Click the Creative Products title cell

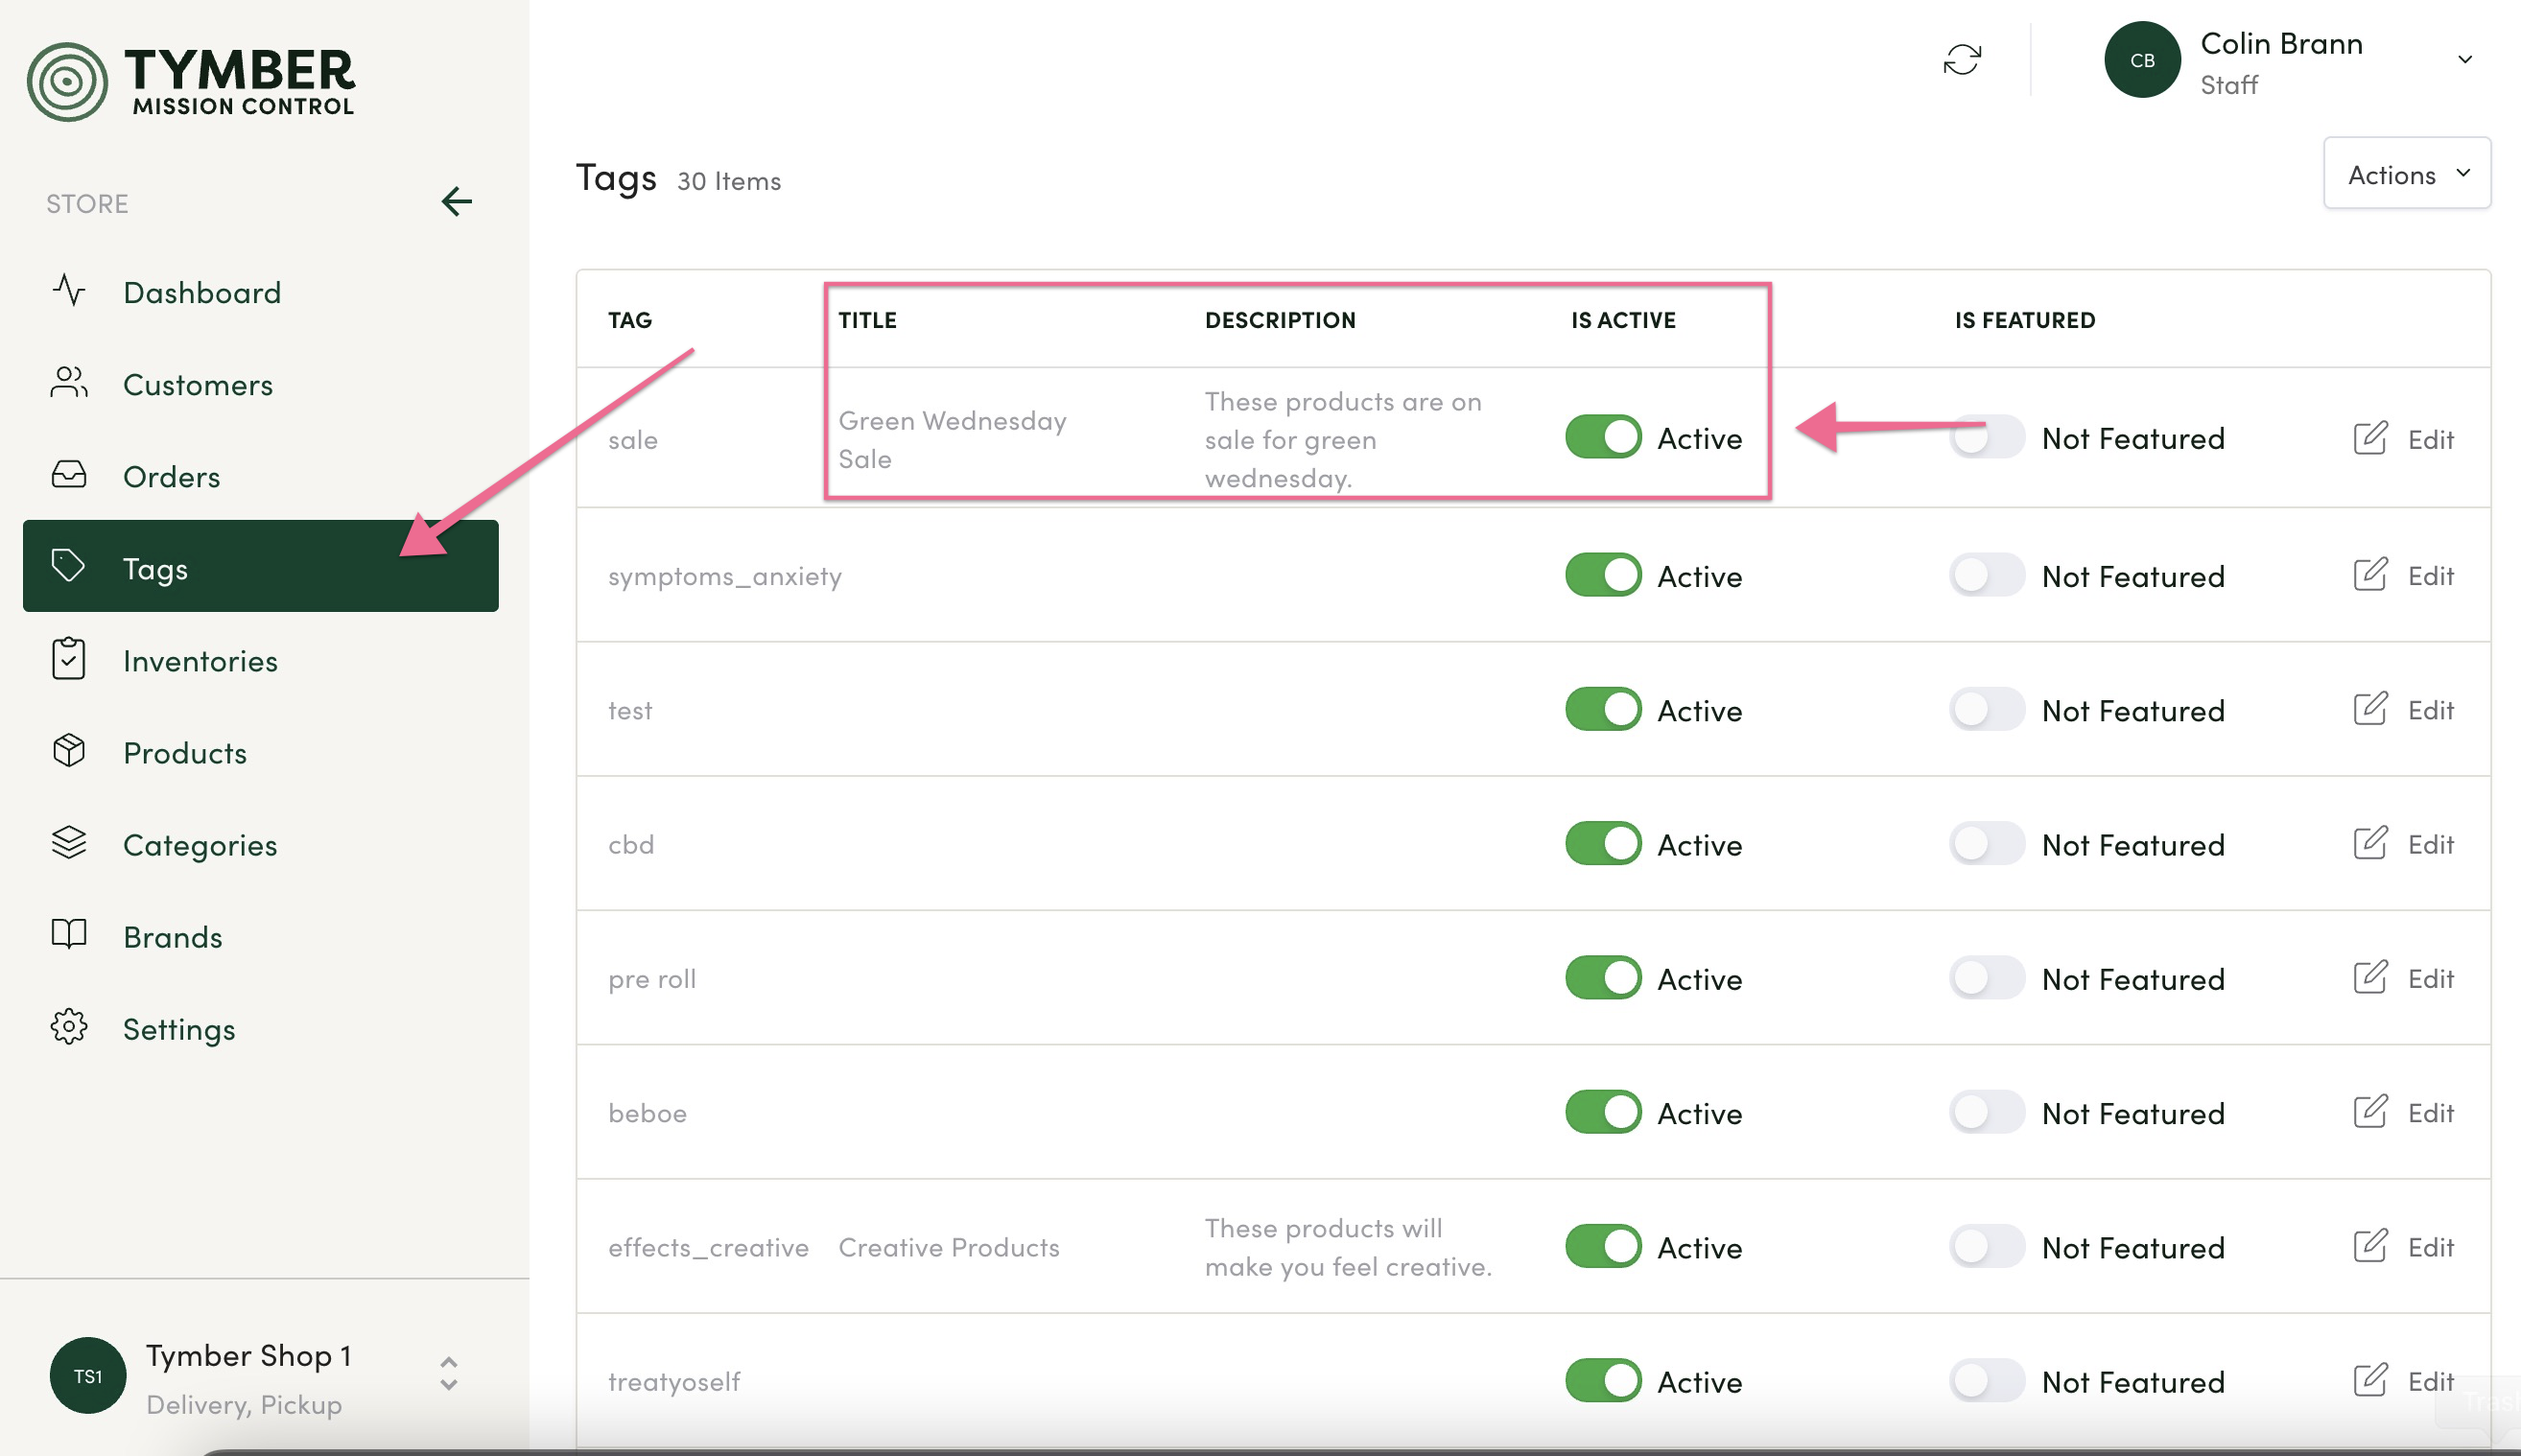(x=948, y=1246)
